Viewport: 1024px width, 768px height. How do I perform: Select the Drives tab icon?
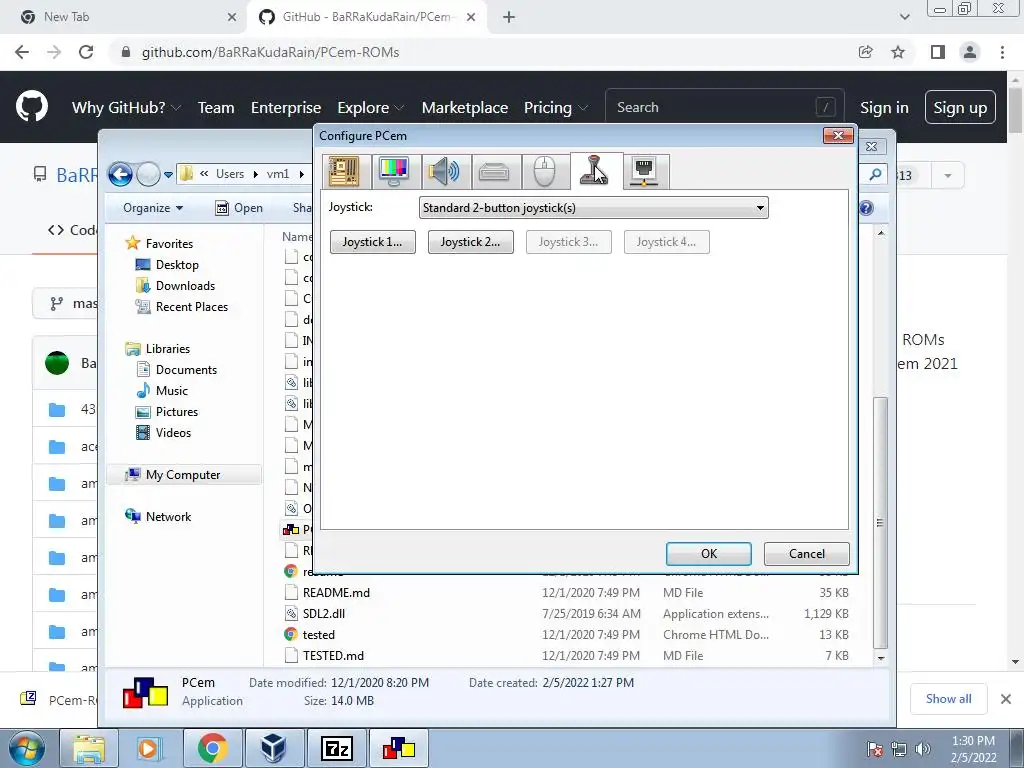coord(495,172)
